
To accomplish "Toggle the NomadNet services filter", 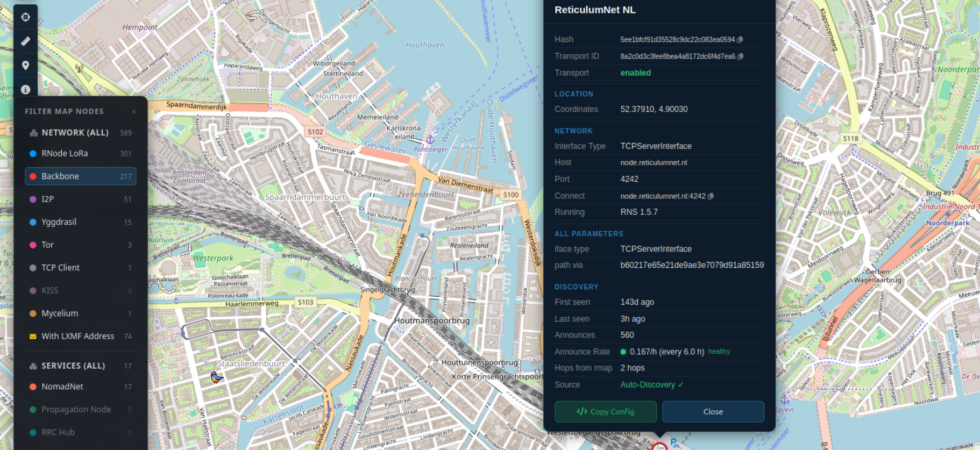I will (81, 387).
